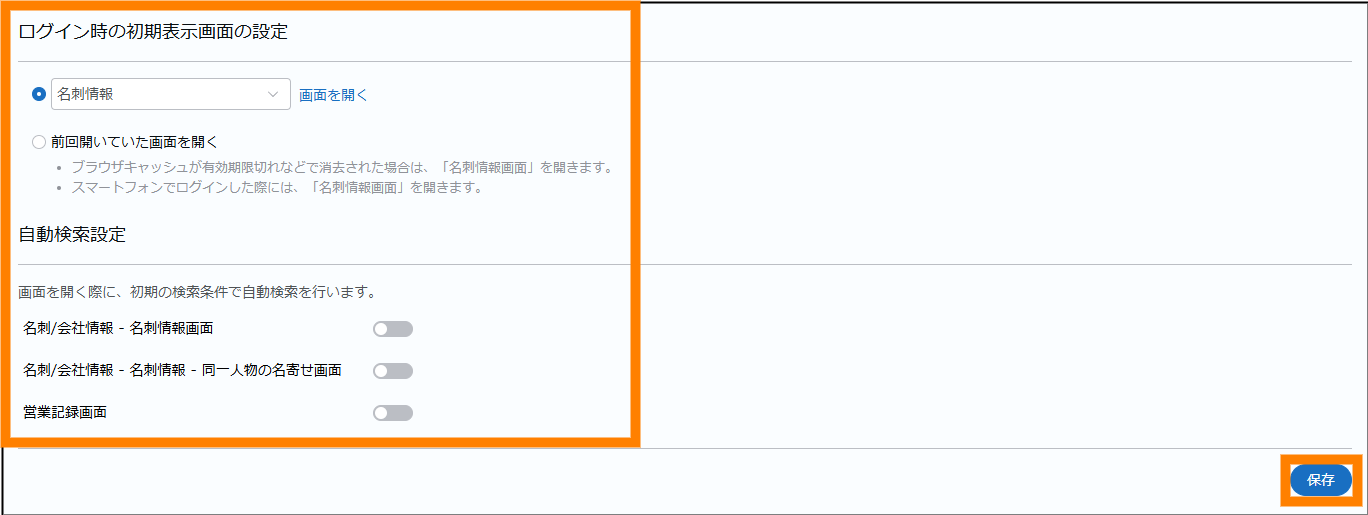Click the ログイン時の初期表示画面の設定 heading
Viewport: 1368px width, 515px height.
(x=153, y=31)
